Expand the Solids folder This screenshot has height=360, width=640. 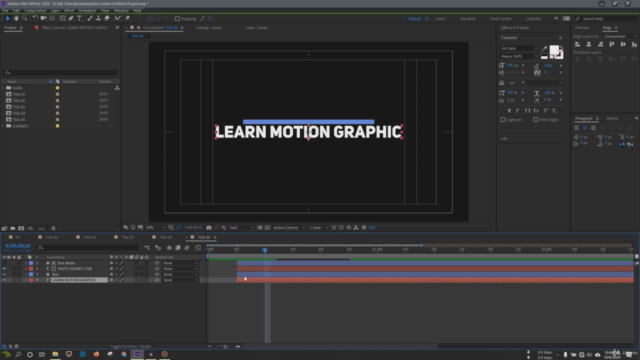tap(3, 88)
